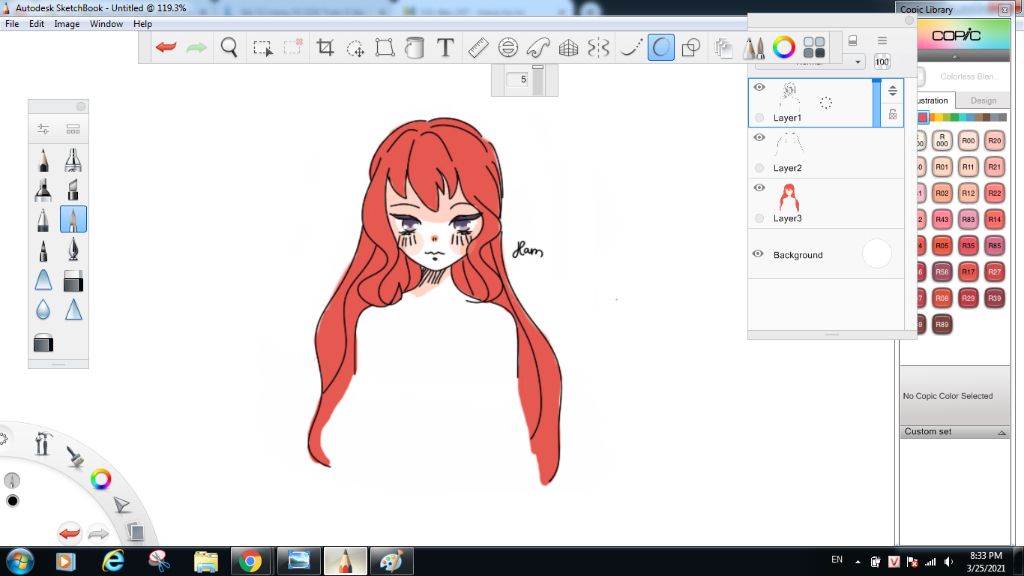1024x576 pixels.
Task: Select the Distort transform tool
Action: click(385, 47)
